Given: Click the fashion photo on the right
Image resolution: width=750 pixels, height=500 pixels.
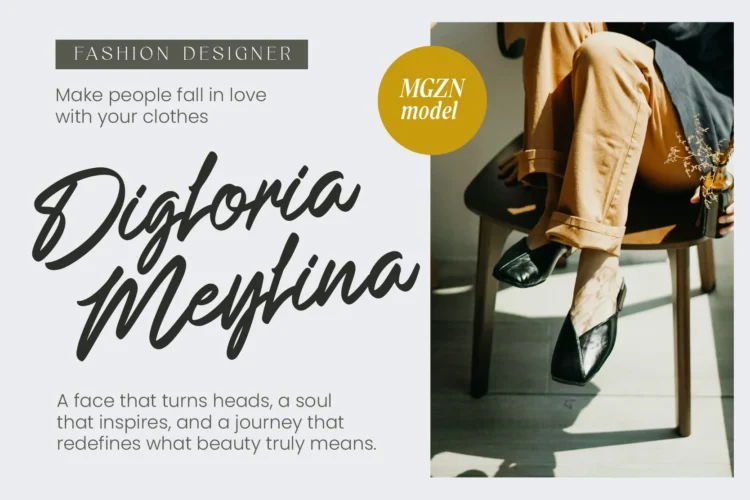Looking at the screenshot, I should (582, 249).
